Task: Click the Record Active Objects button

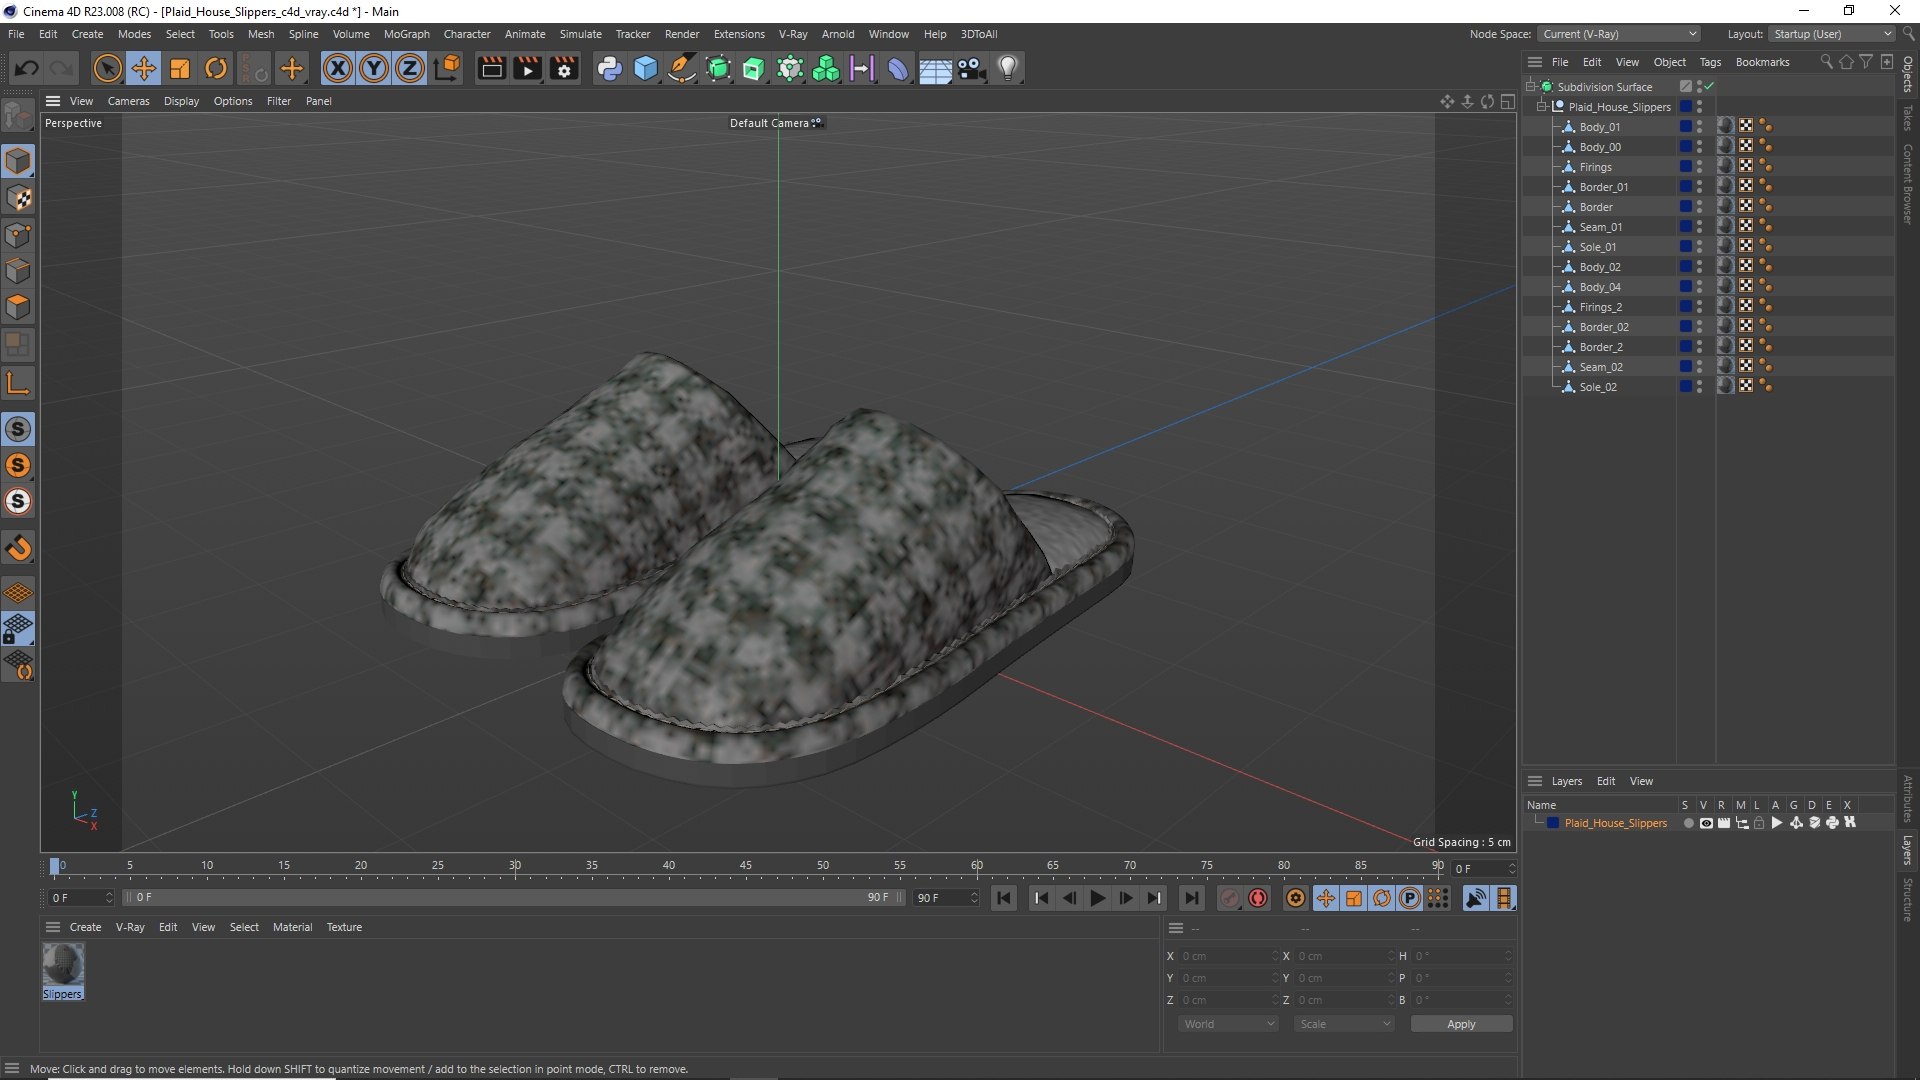Action: [1229, 898]
